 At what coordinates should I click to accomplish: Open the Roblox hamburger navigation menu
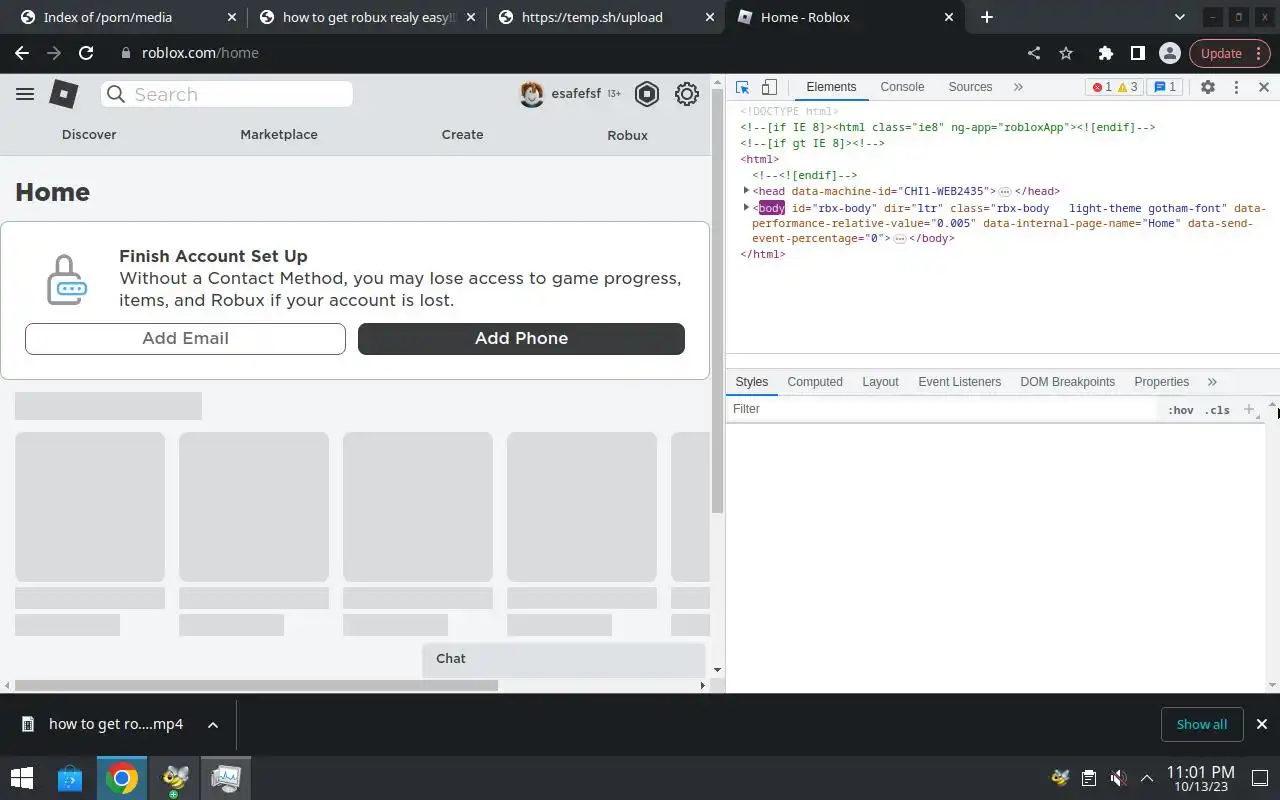pos(25,94)
